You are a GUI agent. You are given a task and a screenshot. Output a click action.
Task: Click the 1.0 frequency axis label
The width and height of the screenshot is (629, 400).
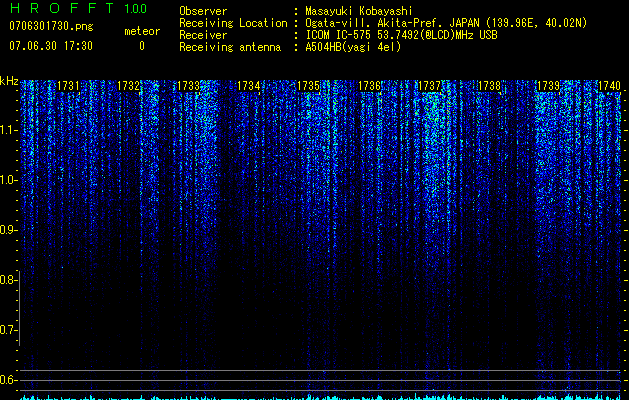(7, 180)
